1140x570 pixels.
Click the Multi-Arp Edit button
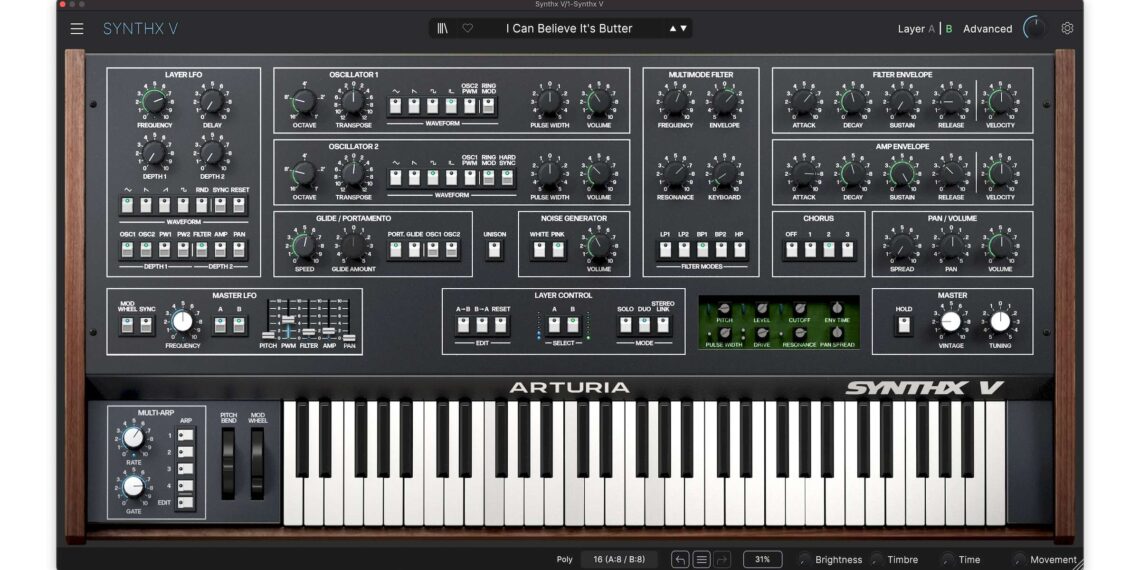(x=185, y=502)
